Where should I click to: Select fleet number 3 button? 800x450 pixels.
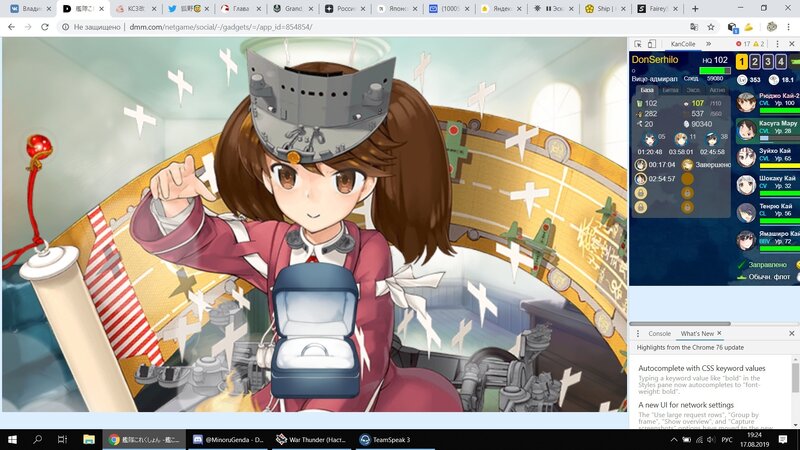[768, 62]
